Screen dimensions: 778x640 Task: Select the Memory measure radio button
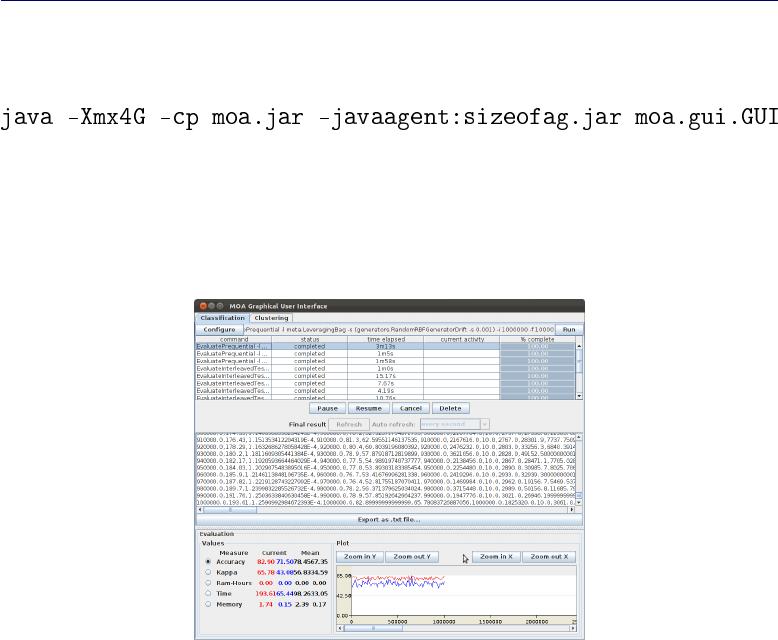coord(208,604)
